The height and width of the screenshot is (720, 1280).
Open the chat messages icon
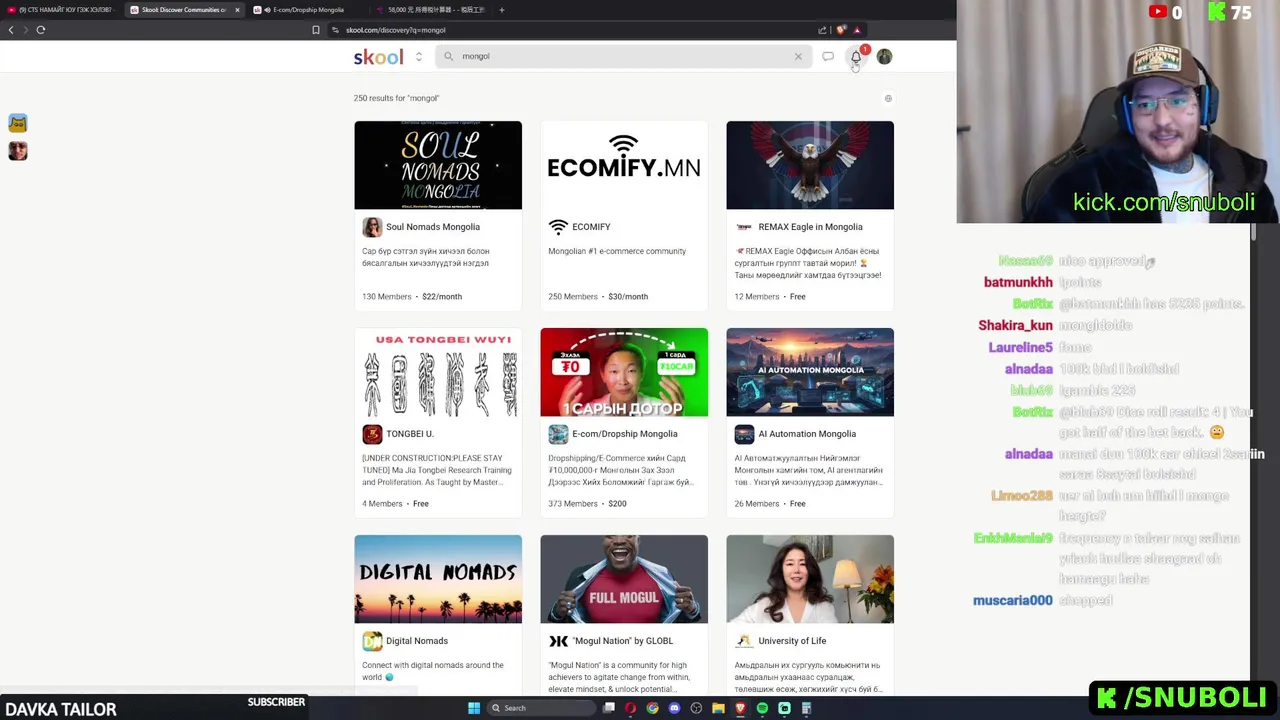click(x=828, y=57)
